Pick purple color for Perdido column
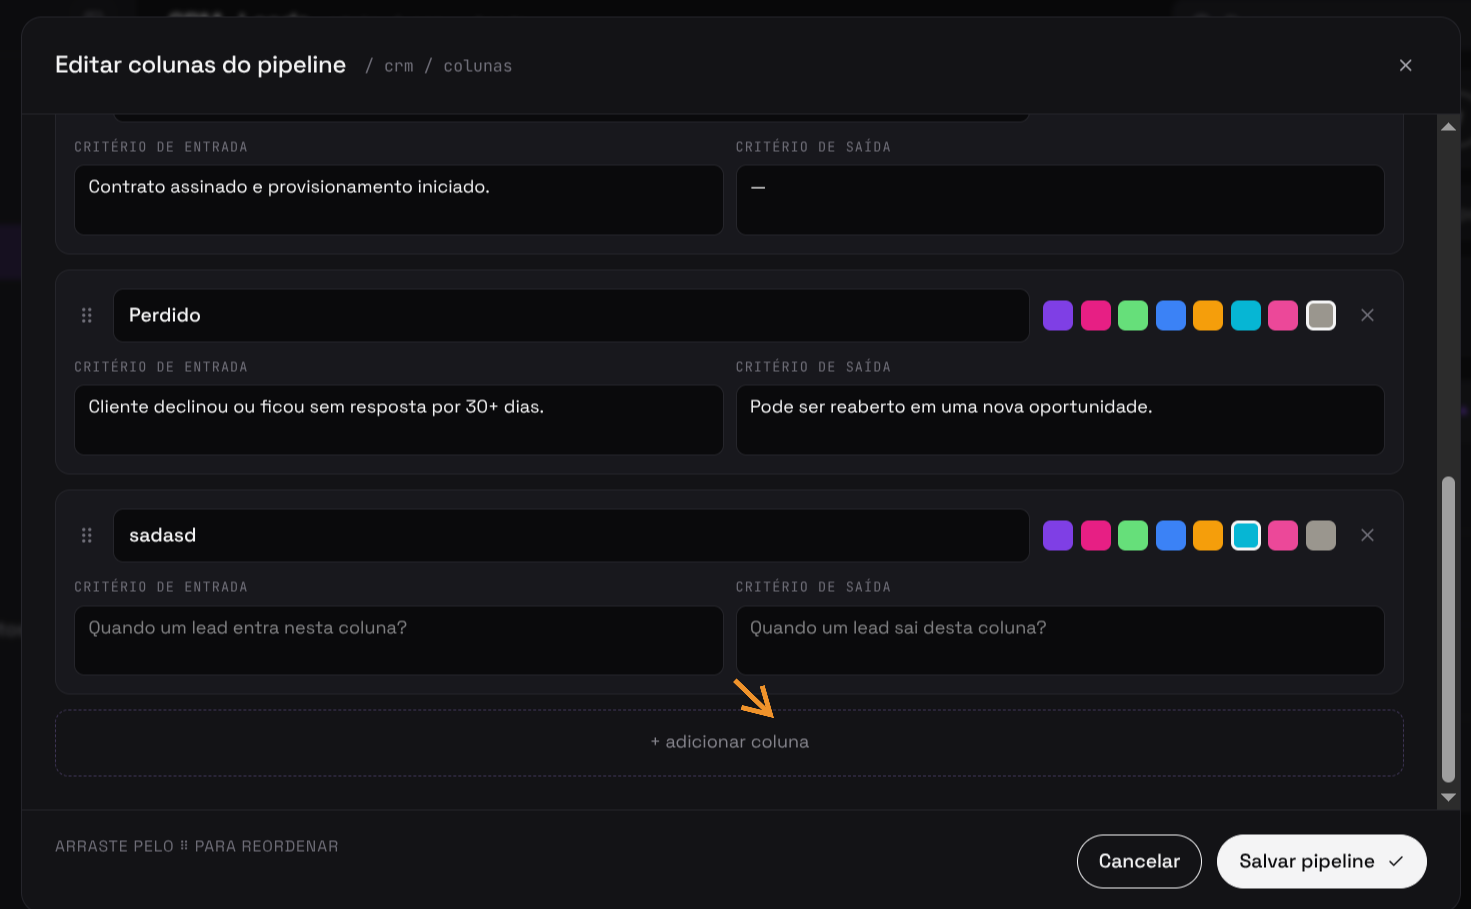Image resolution: width=1471 pixels, height=909 pixels. coord(1058,315)
